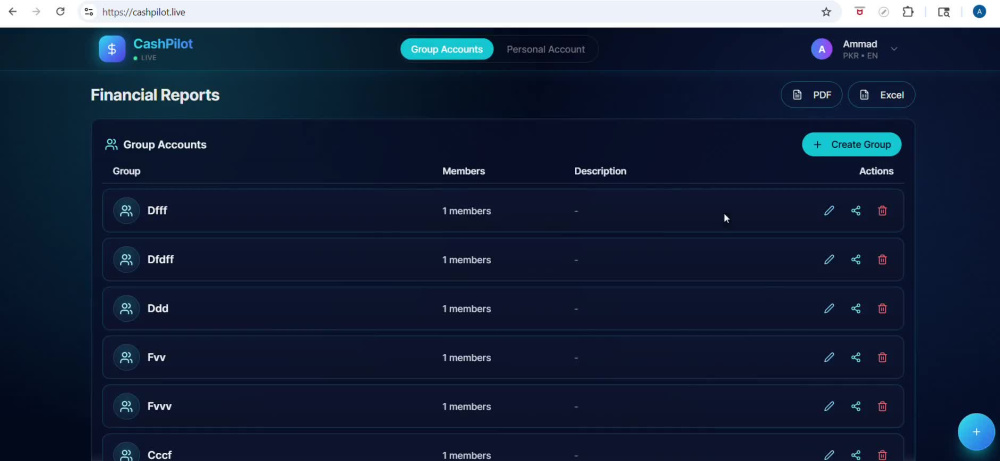The image size is (1000, 461).
Task: View site information icon in address bar
Action: (89, 12)
